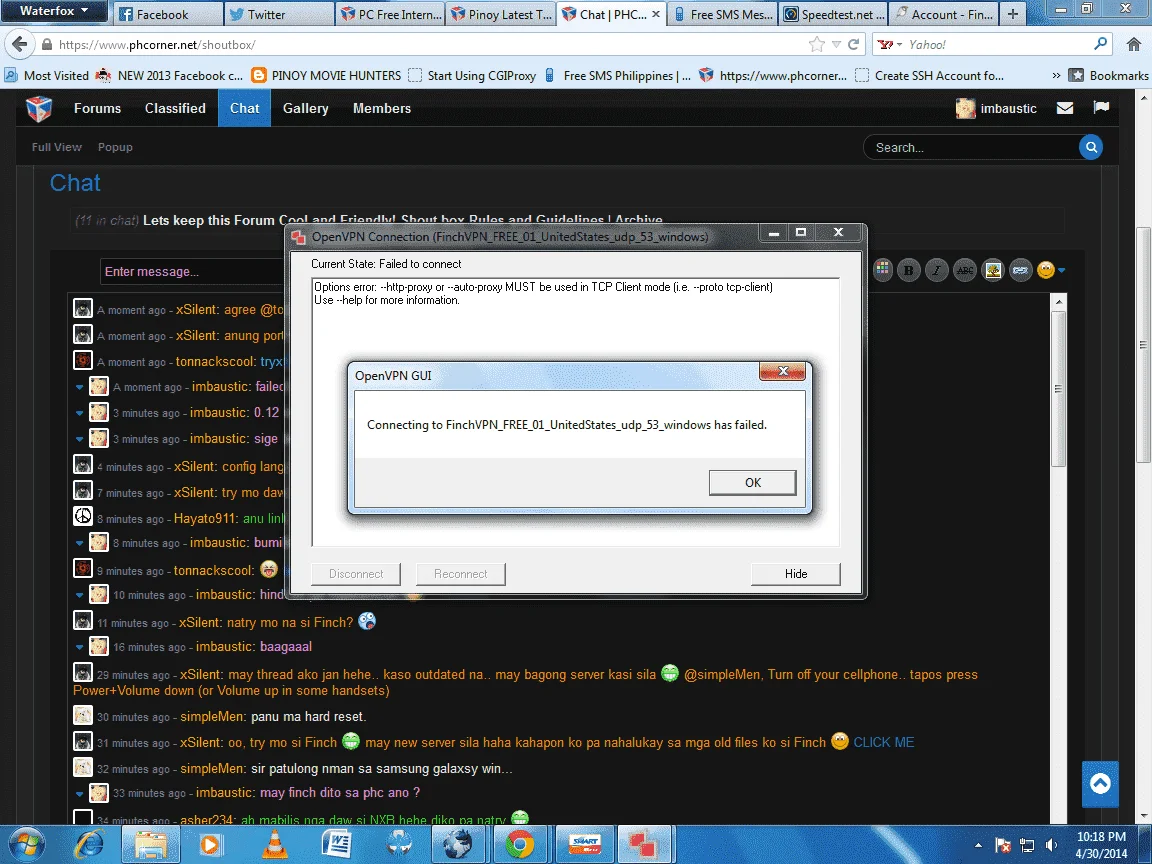
Task: Open the imbaustic user account link
Action: click(996, 108)
